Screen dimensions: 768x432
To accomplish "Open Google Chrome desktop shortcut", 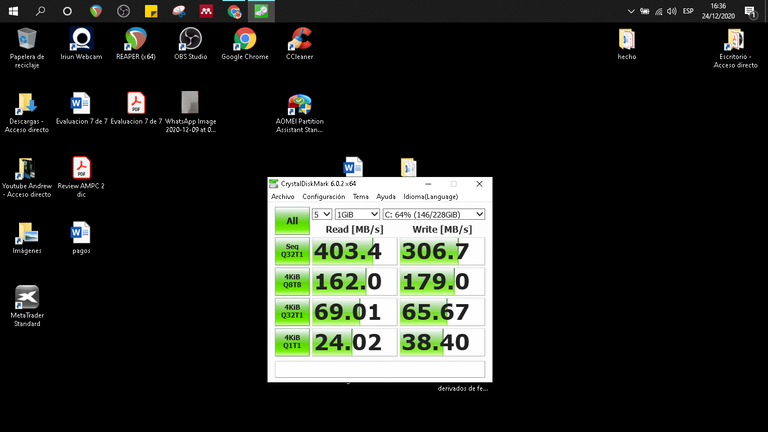I will click(245, 44).
